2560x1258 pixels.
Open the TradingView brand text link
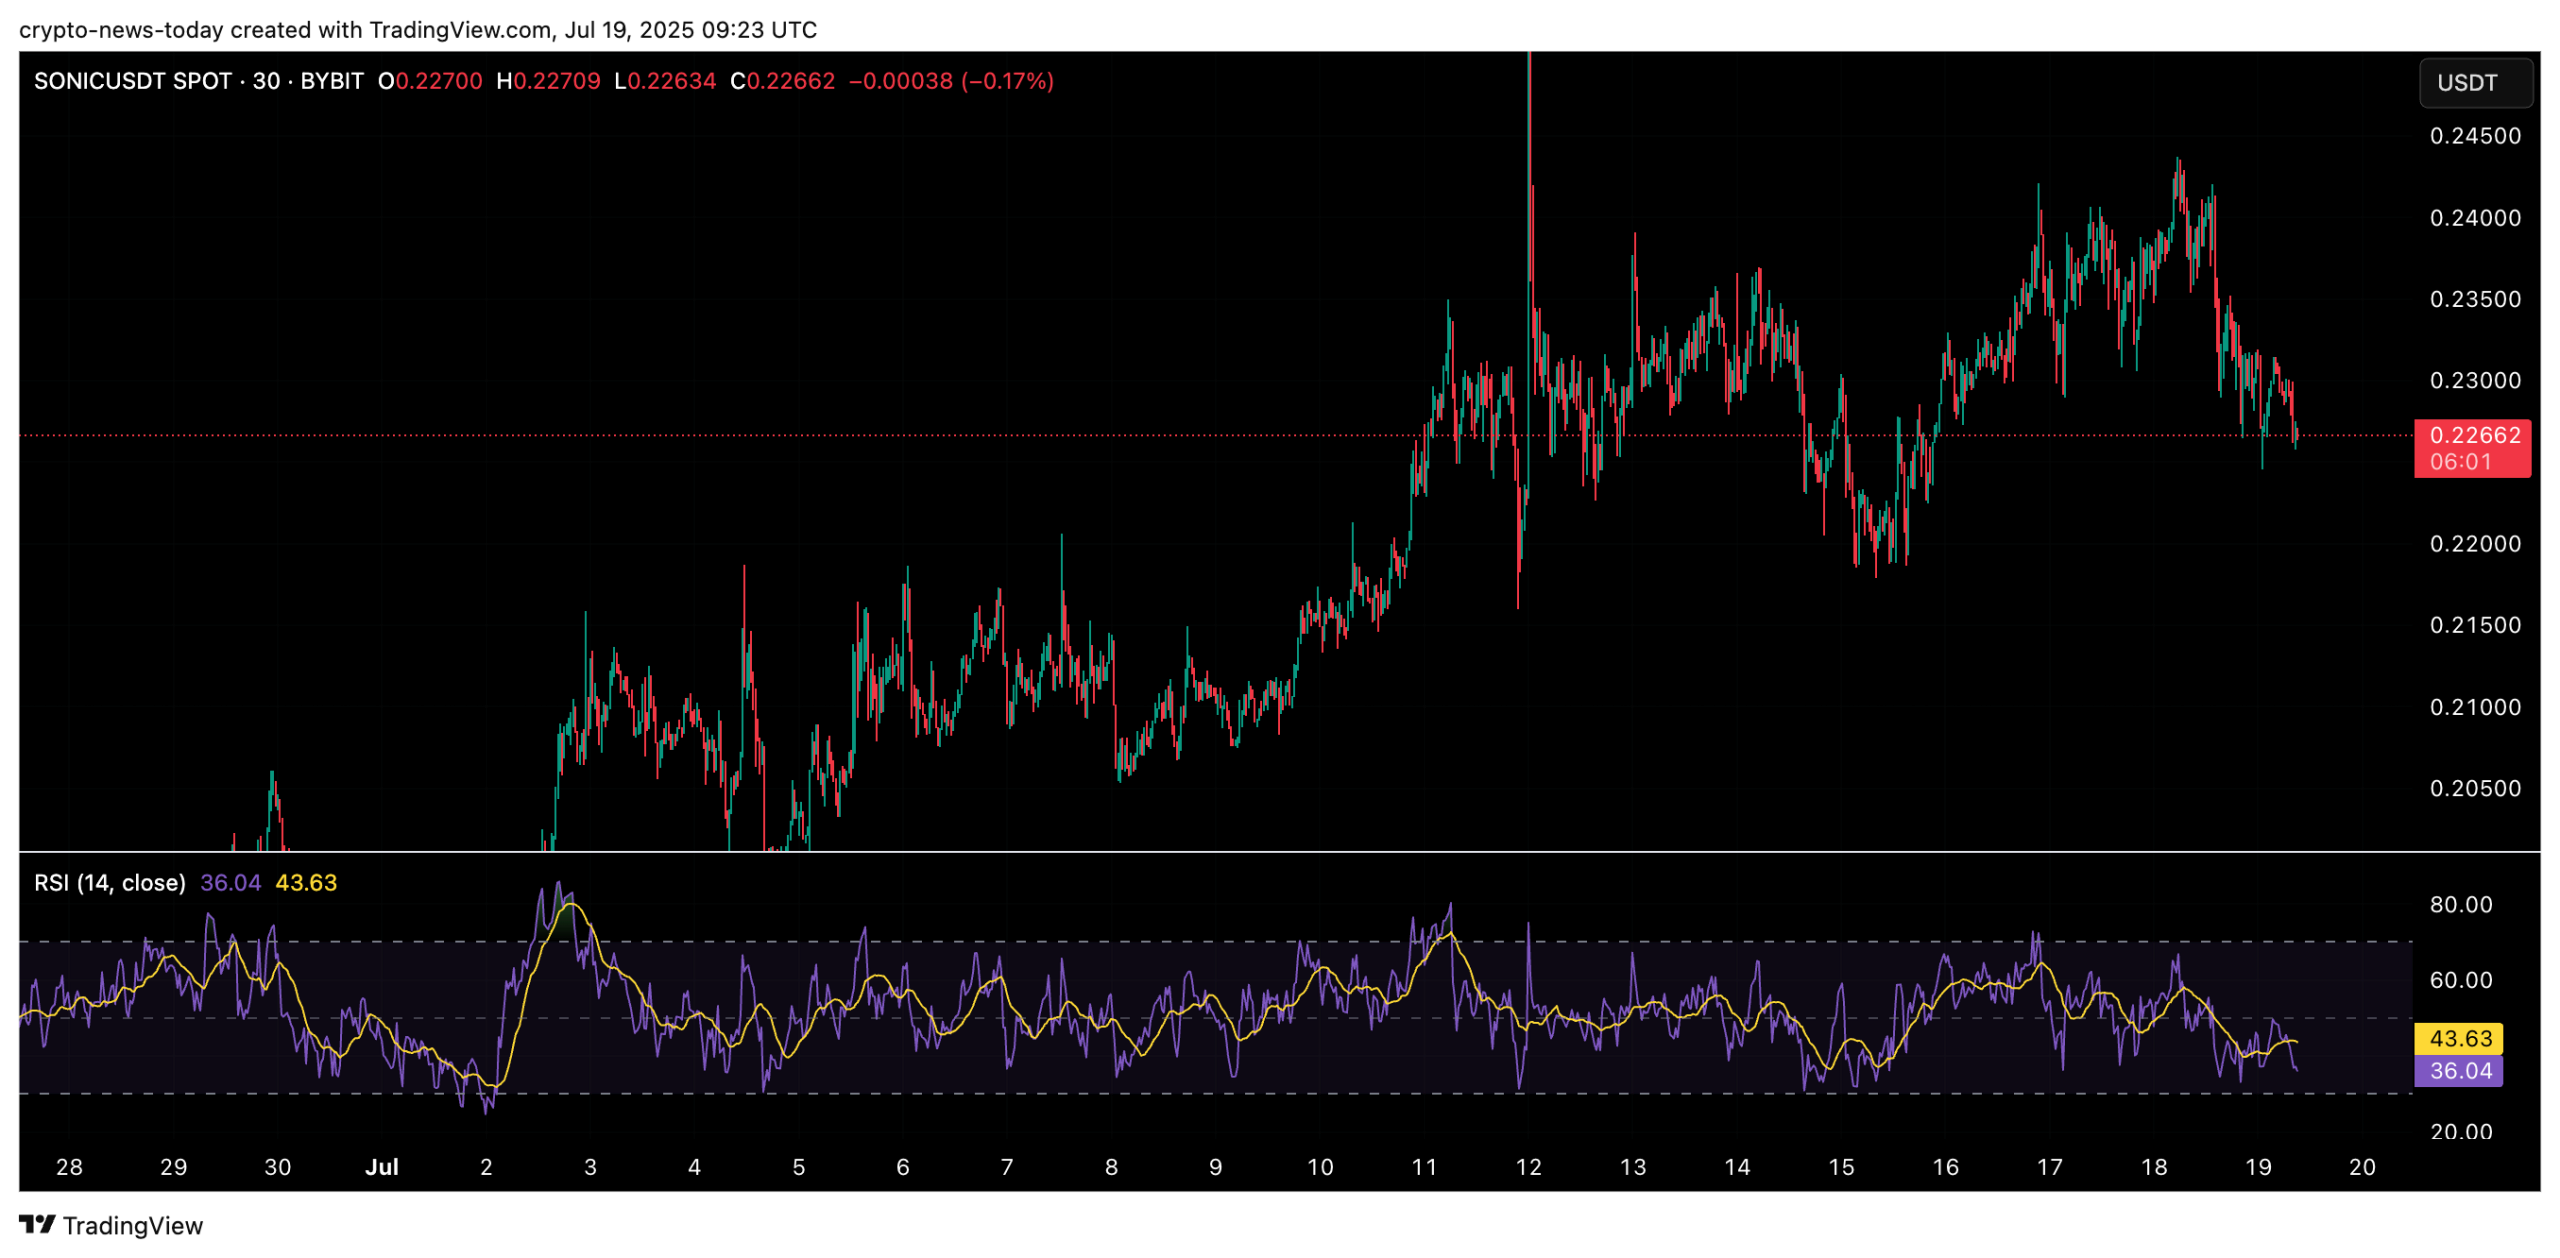point(132,1225)
